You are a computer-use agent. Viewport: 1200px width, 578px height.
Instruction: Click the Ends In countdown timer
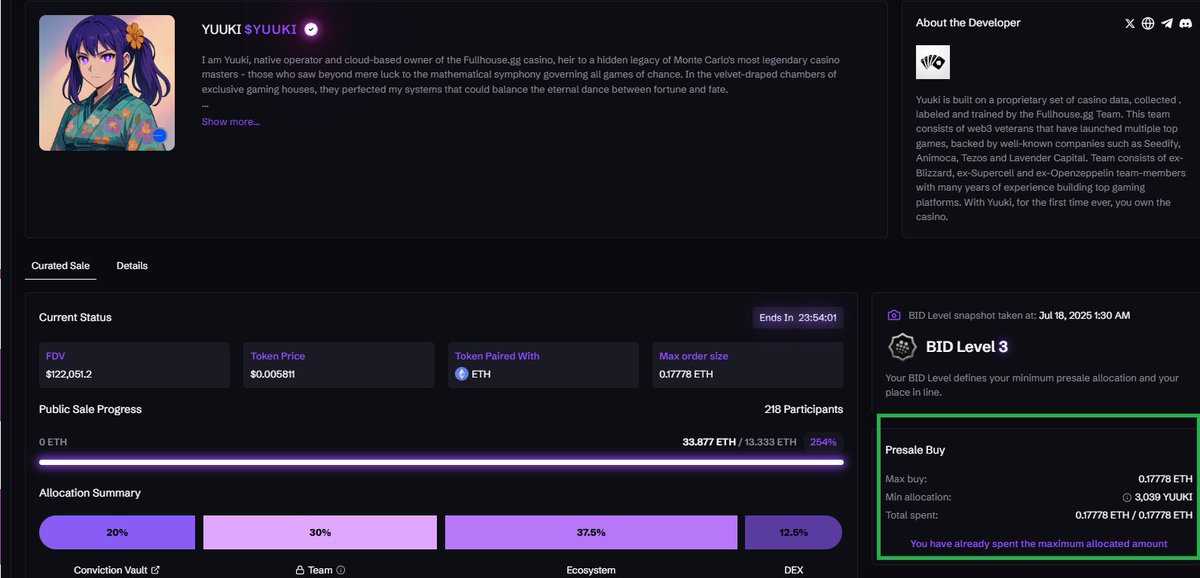tap(798, 318)
